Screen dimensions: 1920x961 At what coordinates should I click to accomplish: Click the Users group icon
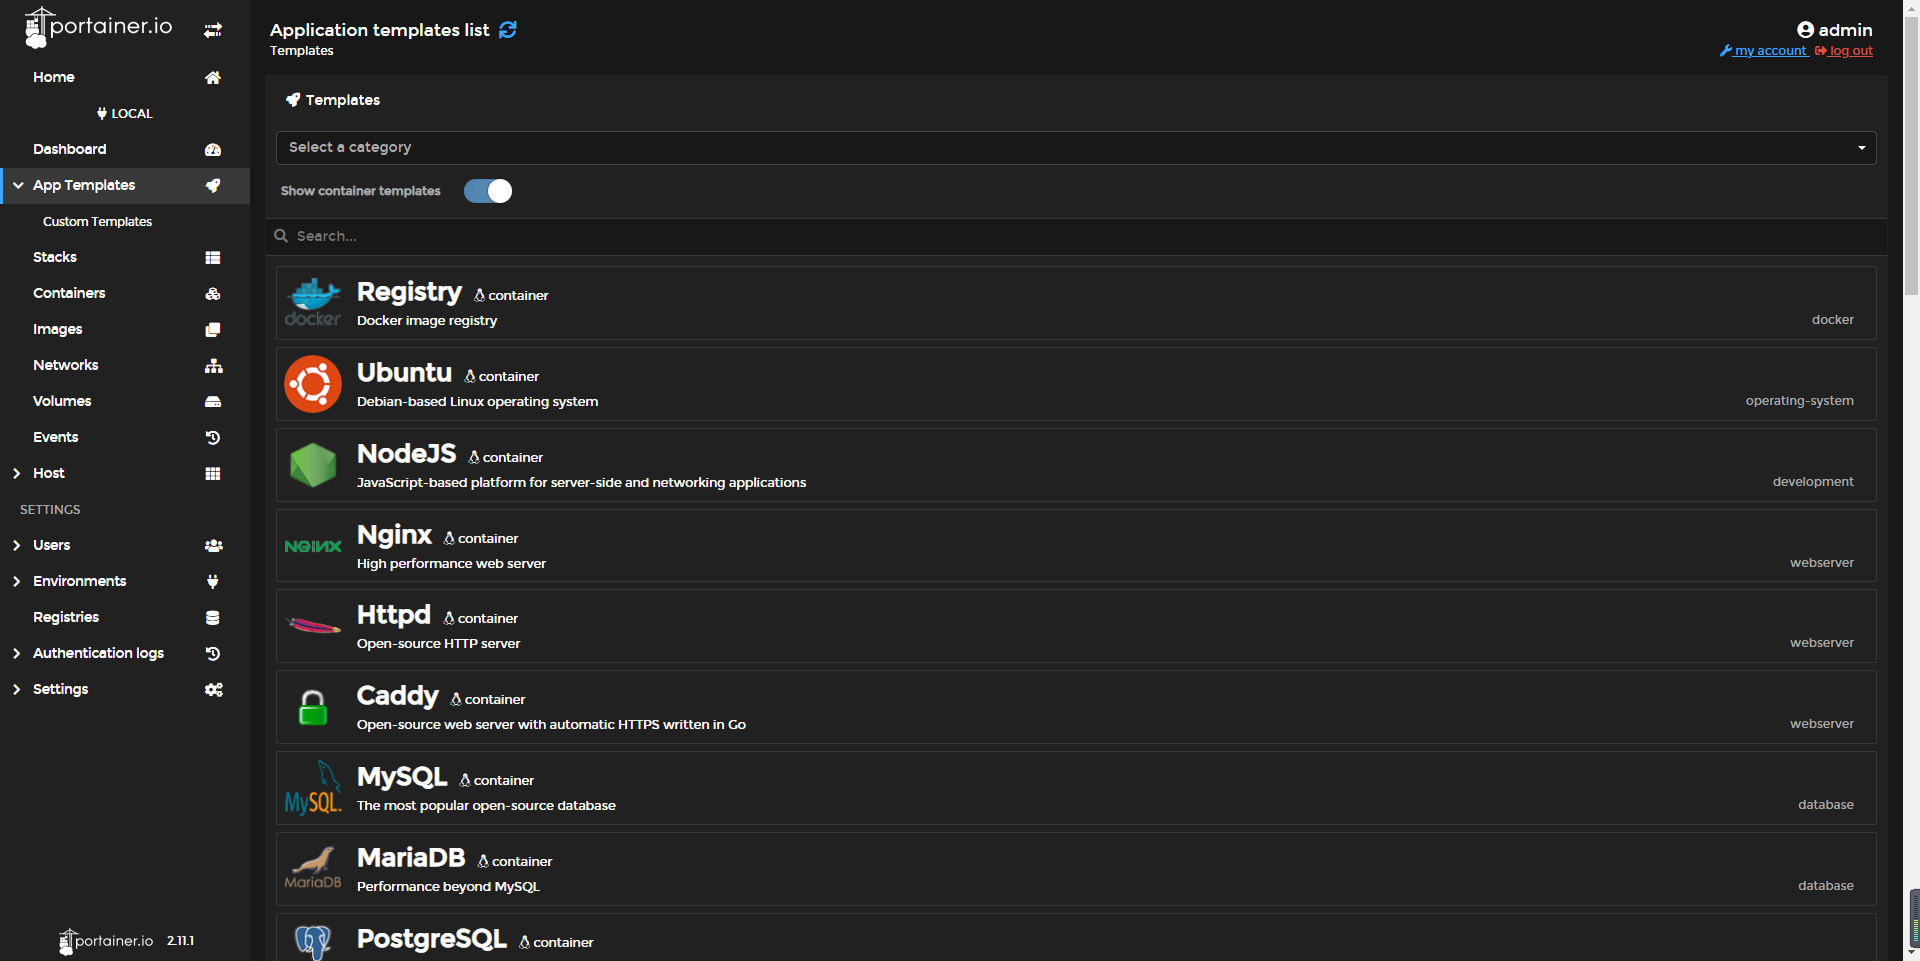coord(213,545)
